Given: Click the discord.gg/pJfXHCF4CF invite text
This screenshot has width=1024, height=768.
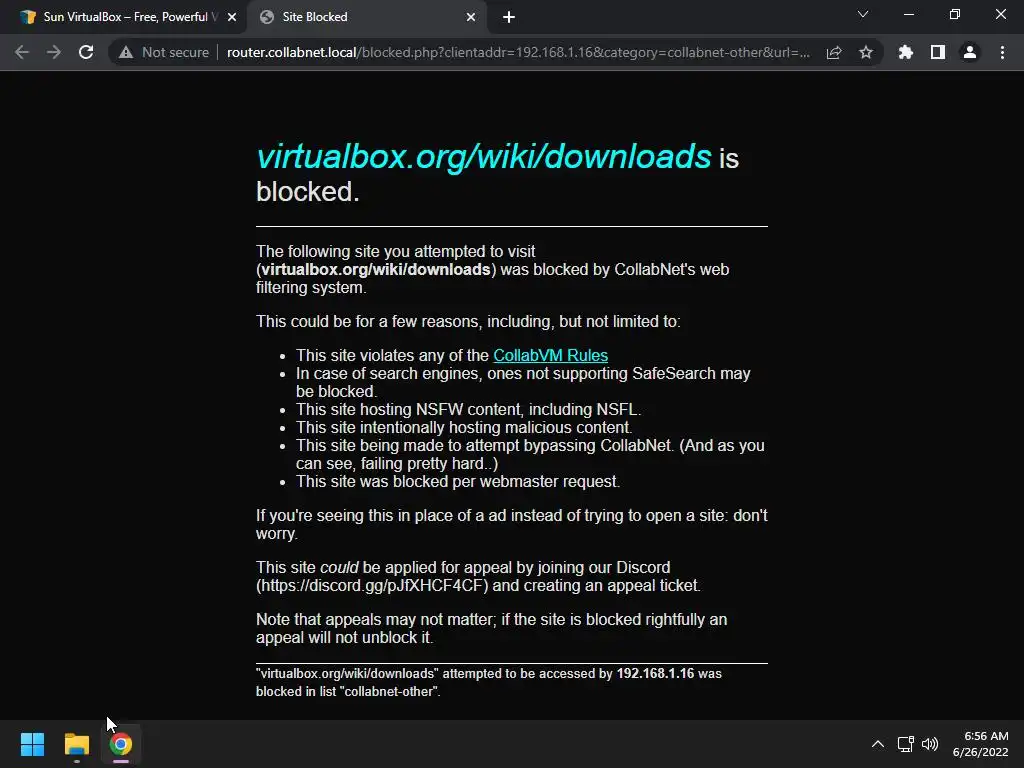Looking at the screenshot, I should [x=372, y=586].
